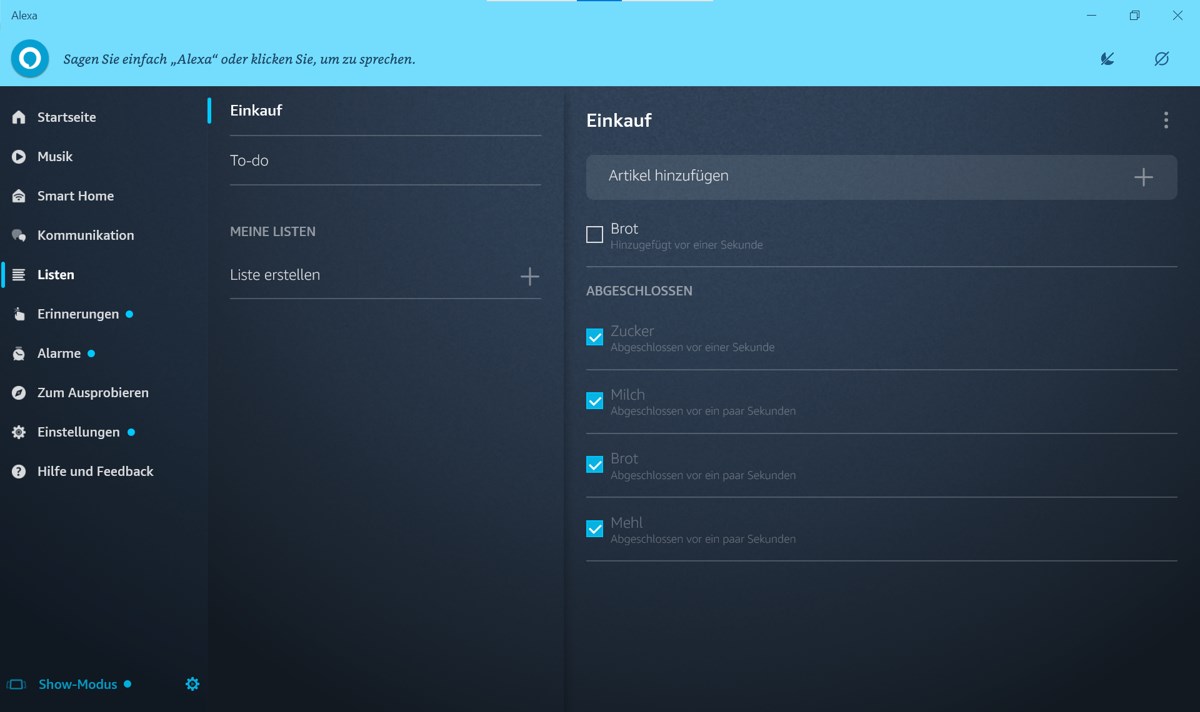Screen dimensions: 1200x712
Task: Open the Einkauf three-dot options menu
Action: [1165, 120]
